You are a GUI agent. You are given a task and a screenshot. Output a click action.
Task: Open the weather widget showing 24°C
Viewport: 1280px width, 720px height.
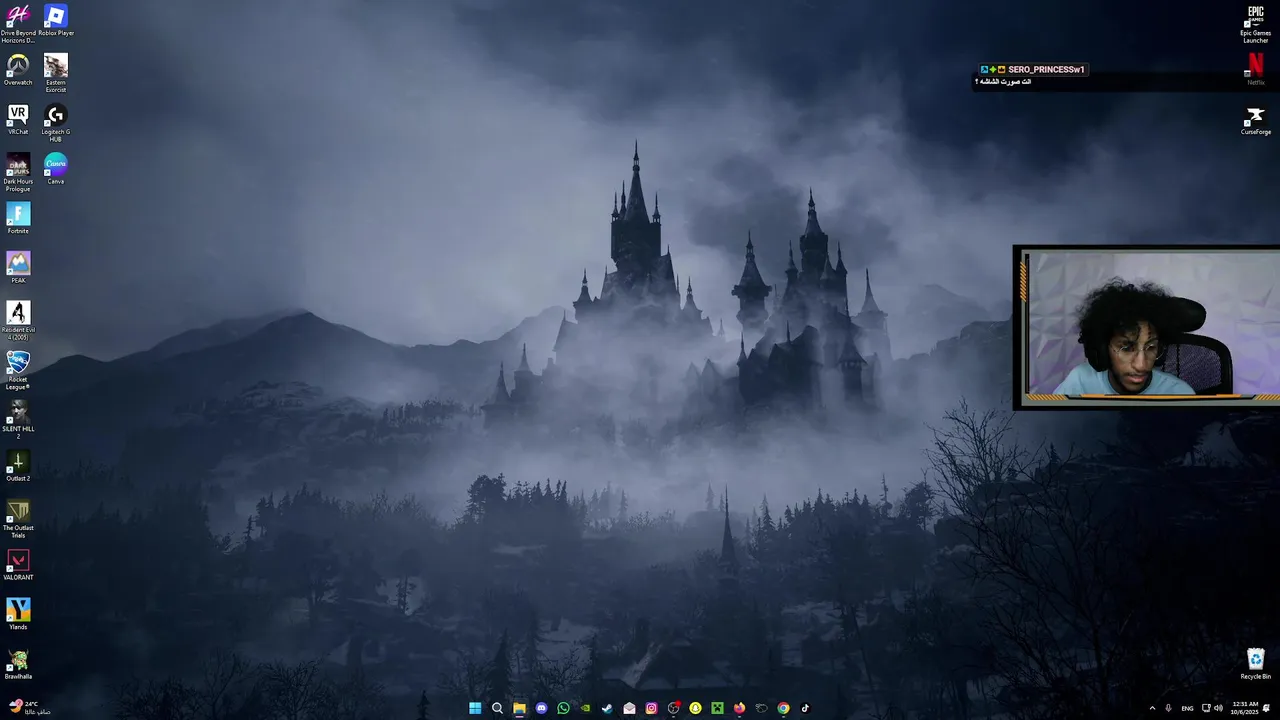tap(30, 708)
